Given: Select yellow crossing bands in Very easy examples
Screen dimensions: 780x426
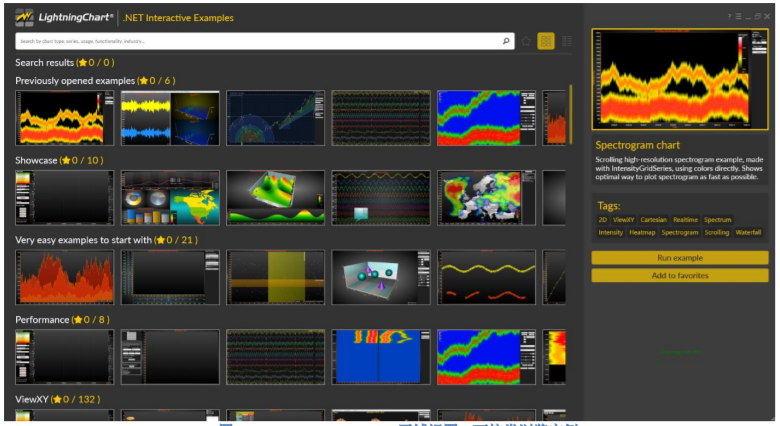Looking at the screenshot, I should coord(276,277).
